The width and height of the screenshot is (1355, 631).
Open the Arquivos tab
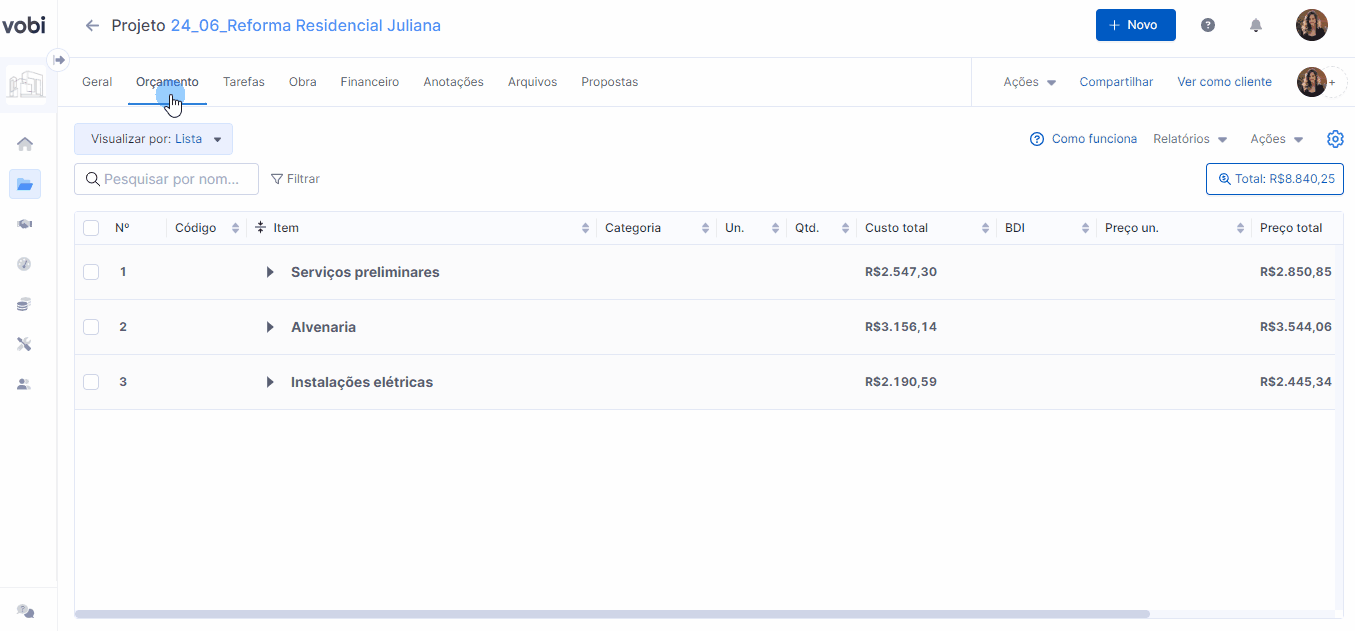532,82
